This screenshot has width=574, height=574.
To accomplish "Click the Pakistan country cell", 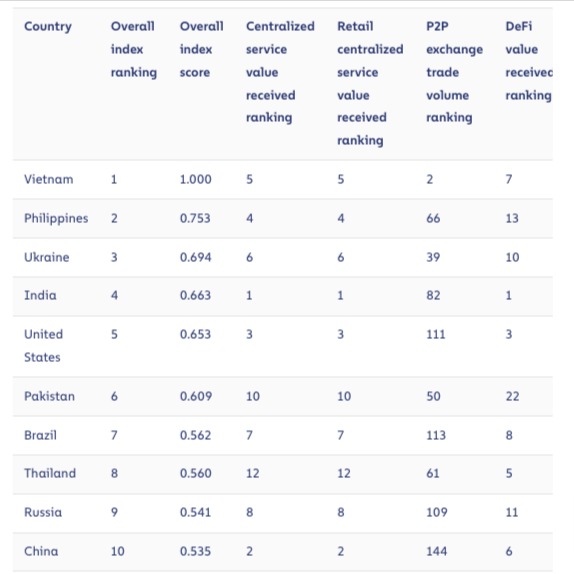I will point(49,396).
